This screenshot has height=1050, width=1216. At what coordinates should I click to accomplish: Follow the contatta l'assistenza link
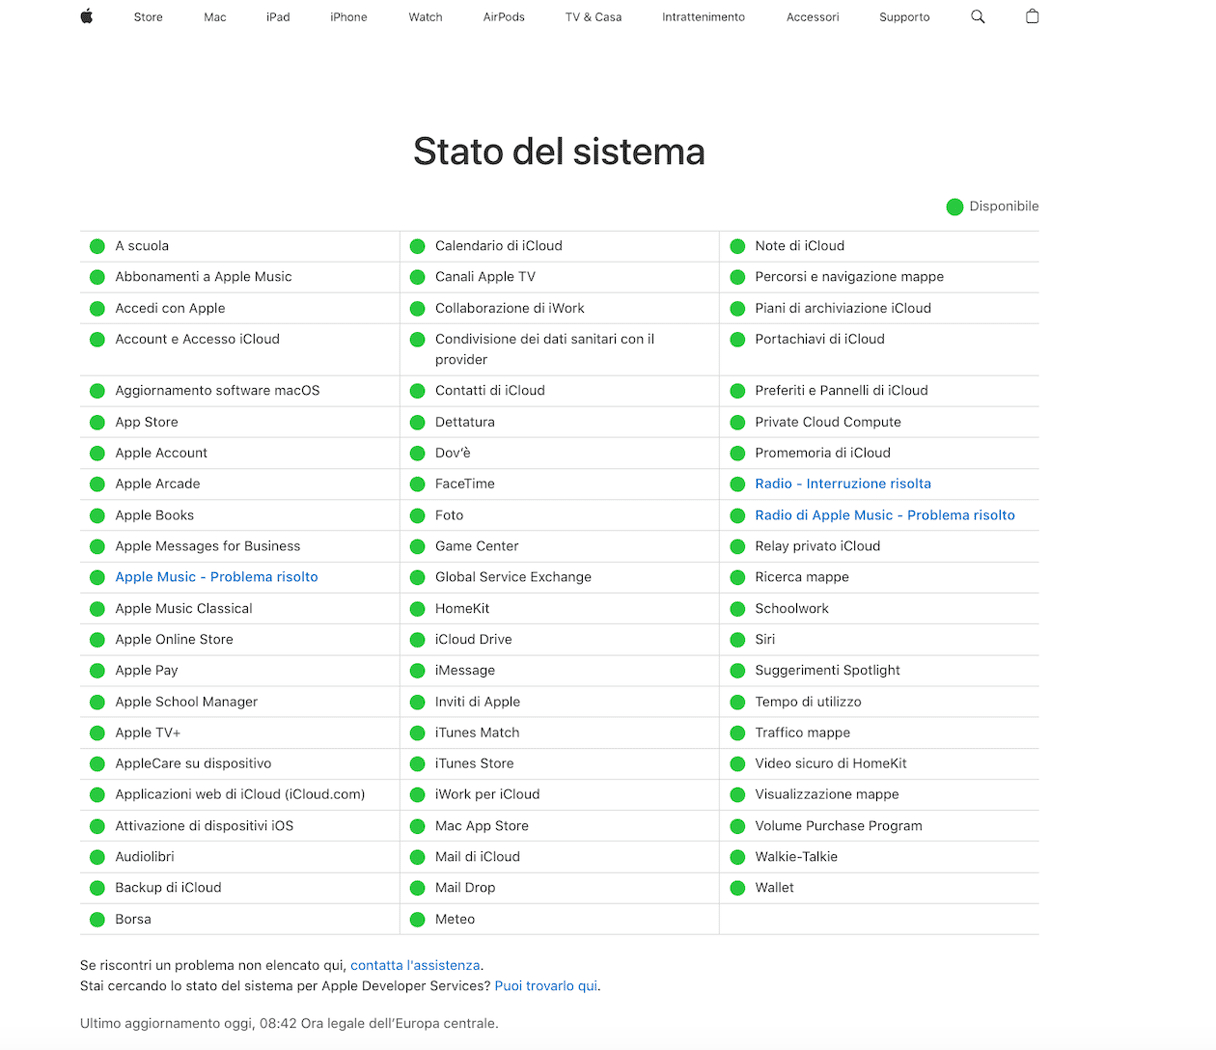(x=415, y=965)
